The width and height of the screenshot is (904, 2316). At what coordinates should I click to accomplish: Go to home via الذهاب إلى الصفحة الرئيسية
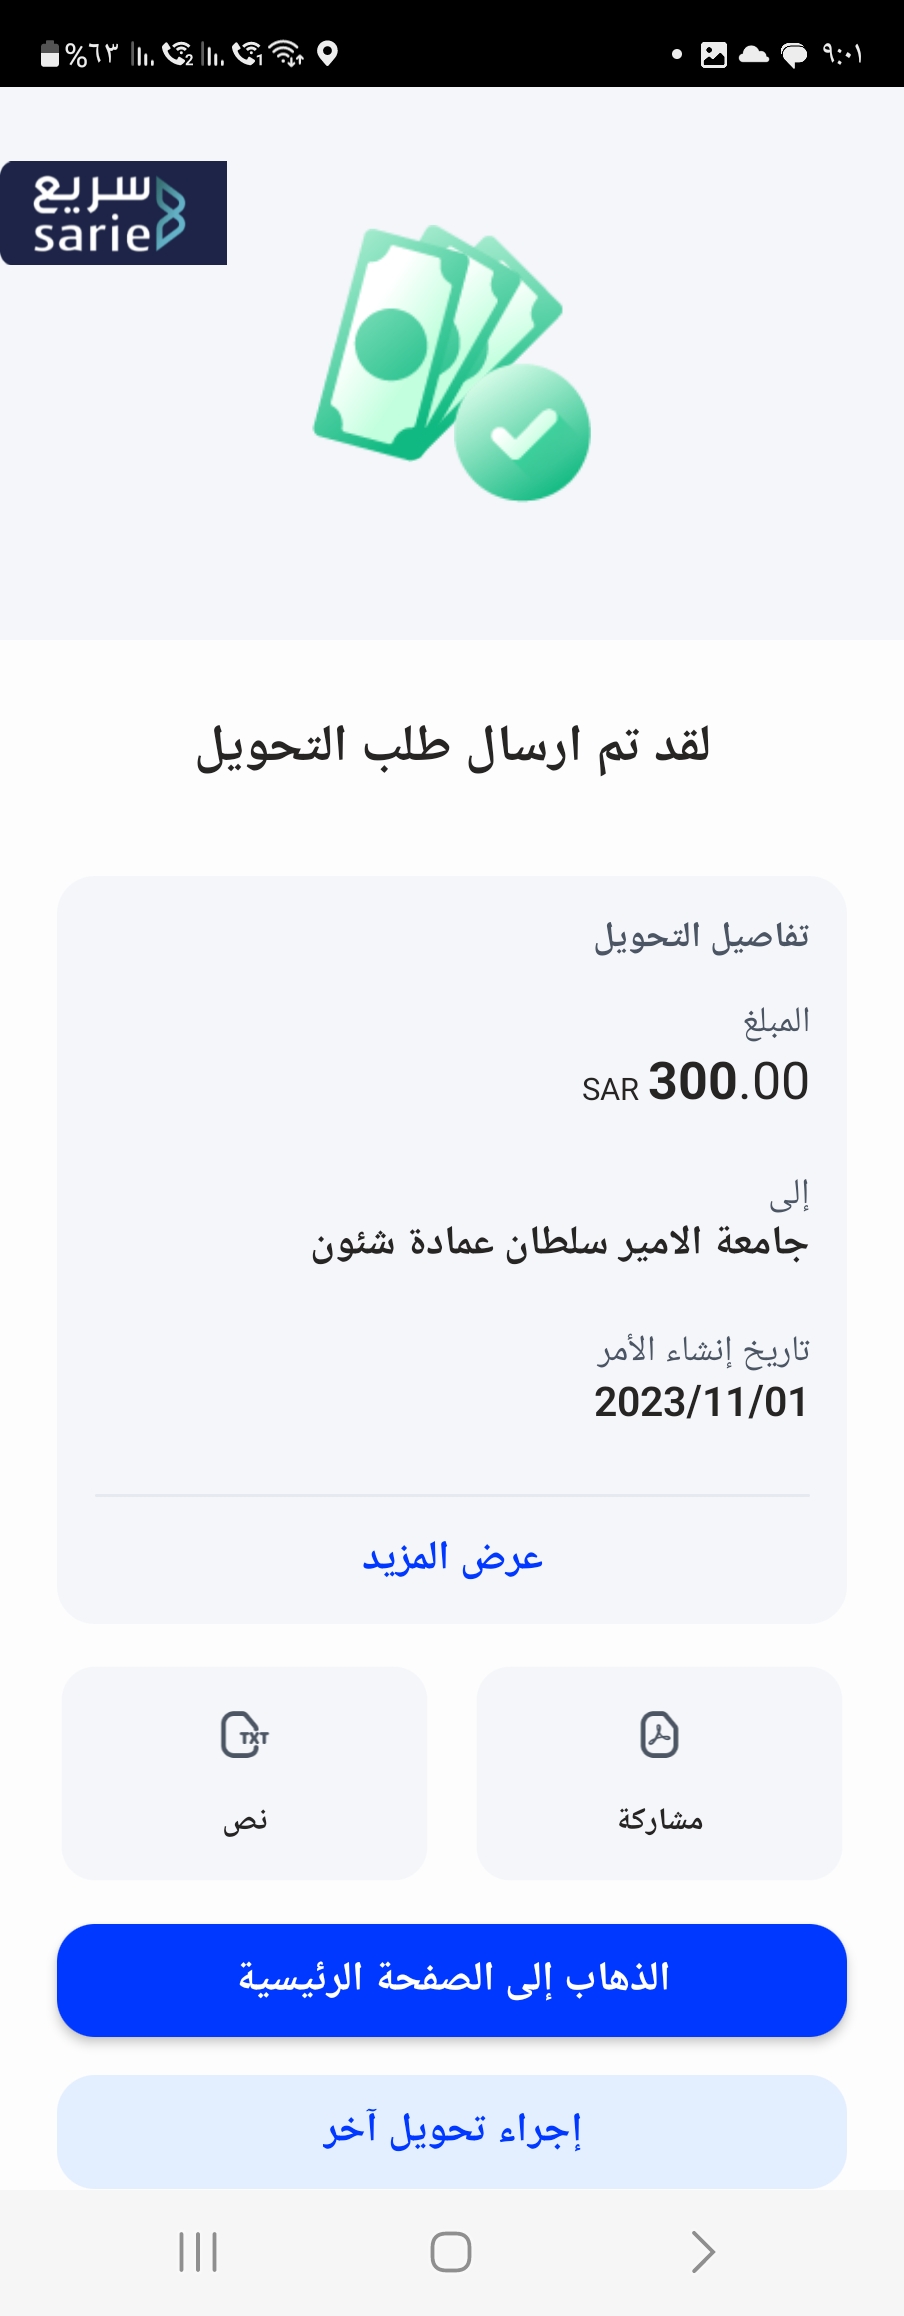click(x=452, y=1980)
